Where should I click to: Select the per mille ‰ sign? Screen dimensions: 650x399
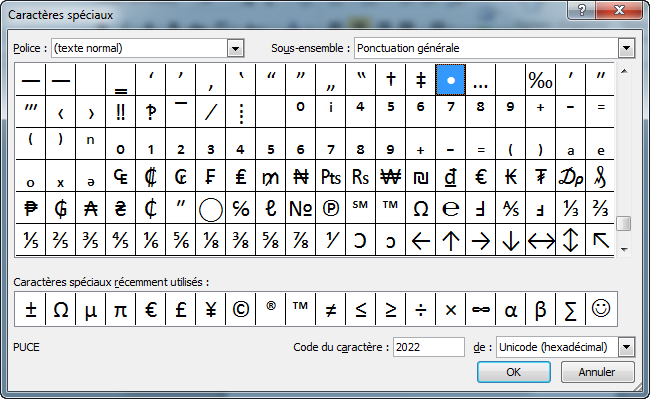(541, 80)
